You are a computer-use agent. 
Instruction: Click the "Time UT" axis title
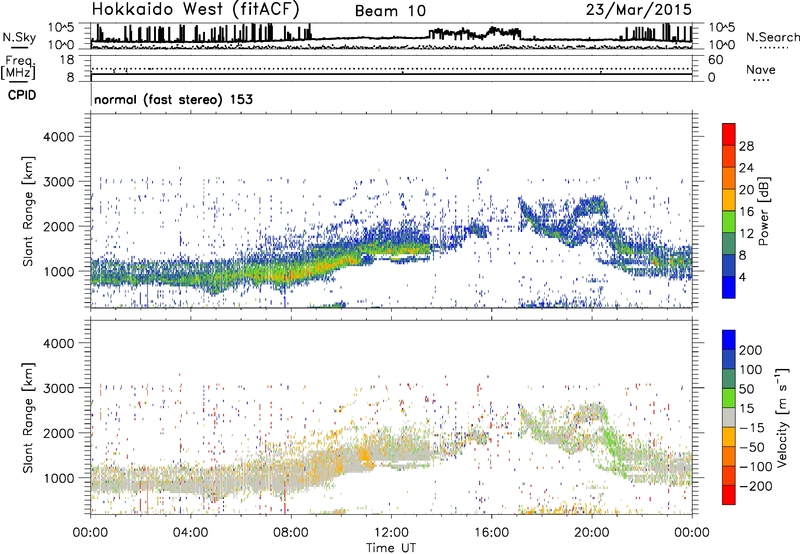[391, 547]
